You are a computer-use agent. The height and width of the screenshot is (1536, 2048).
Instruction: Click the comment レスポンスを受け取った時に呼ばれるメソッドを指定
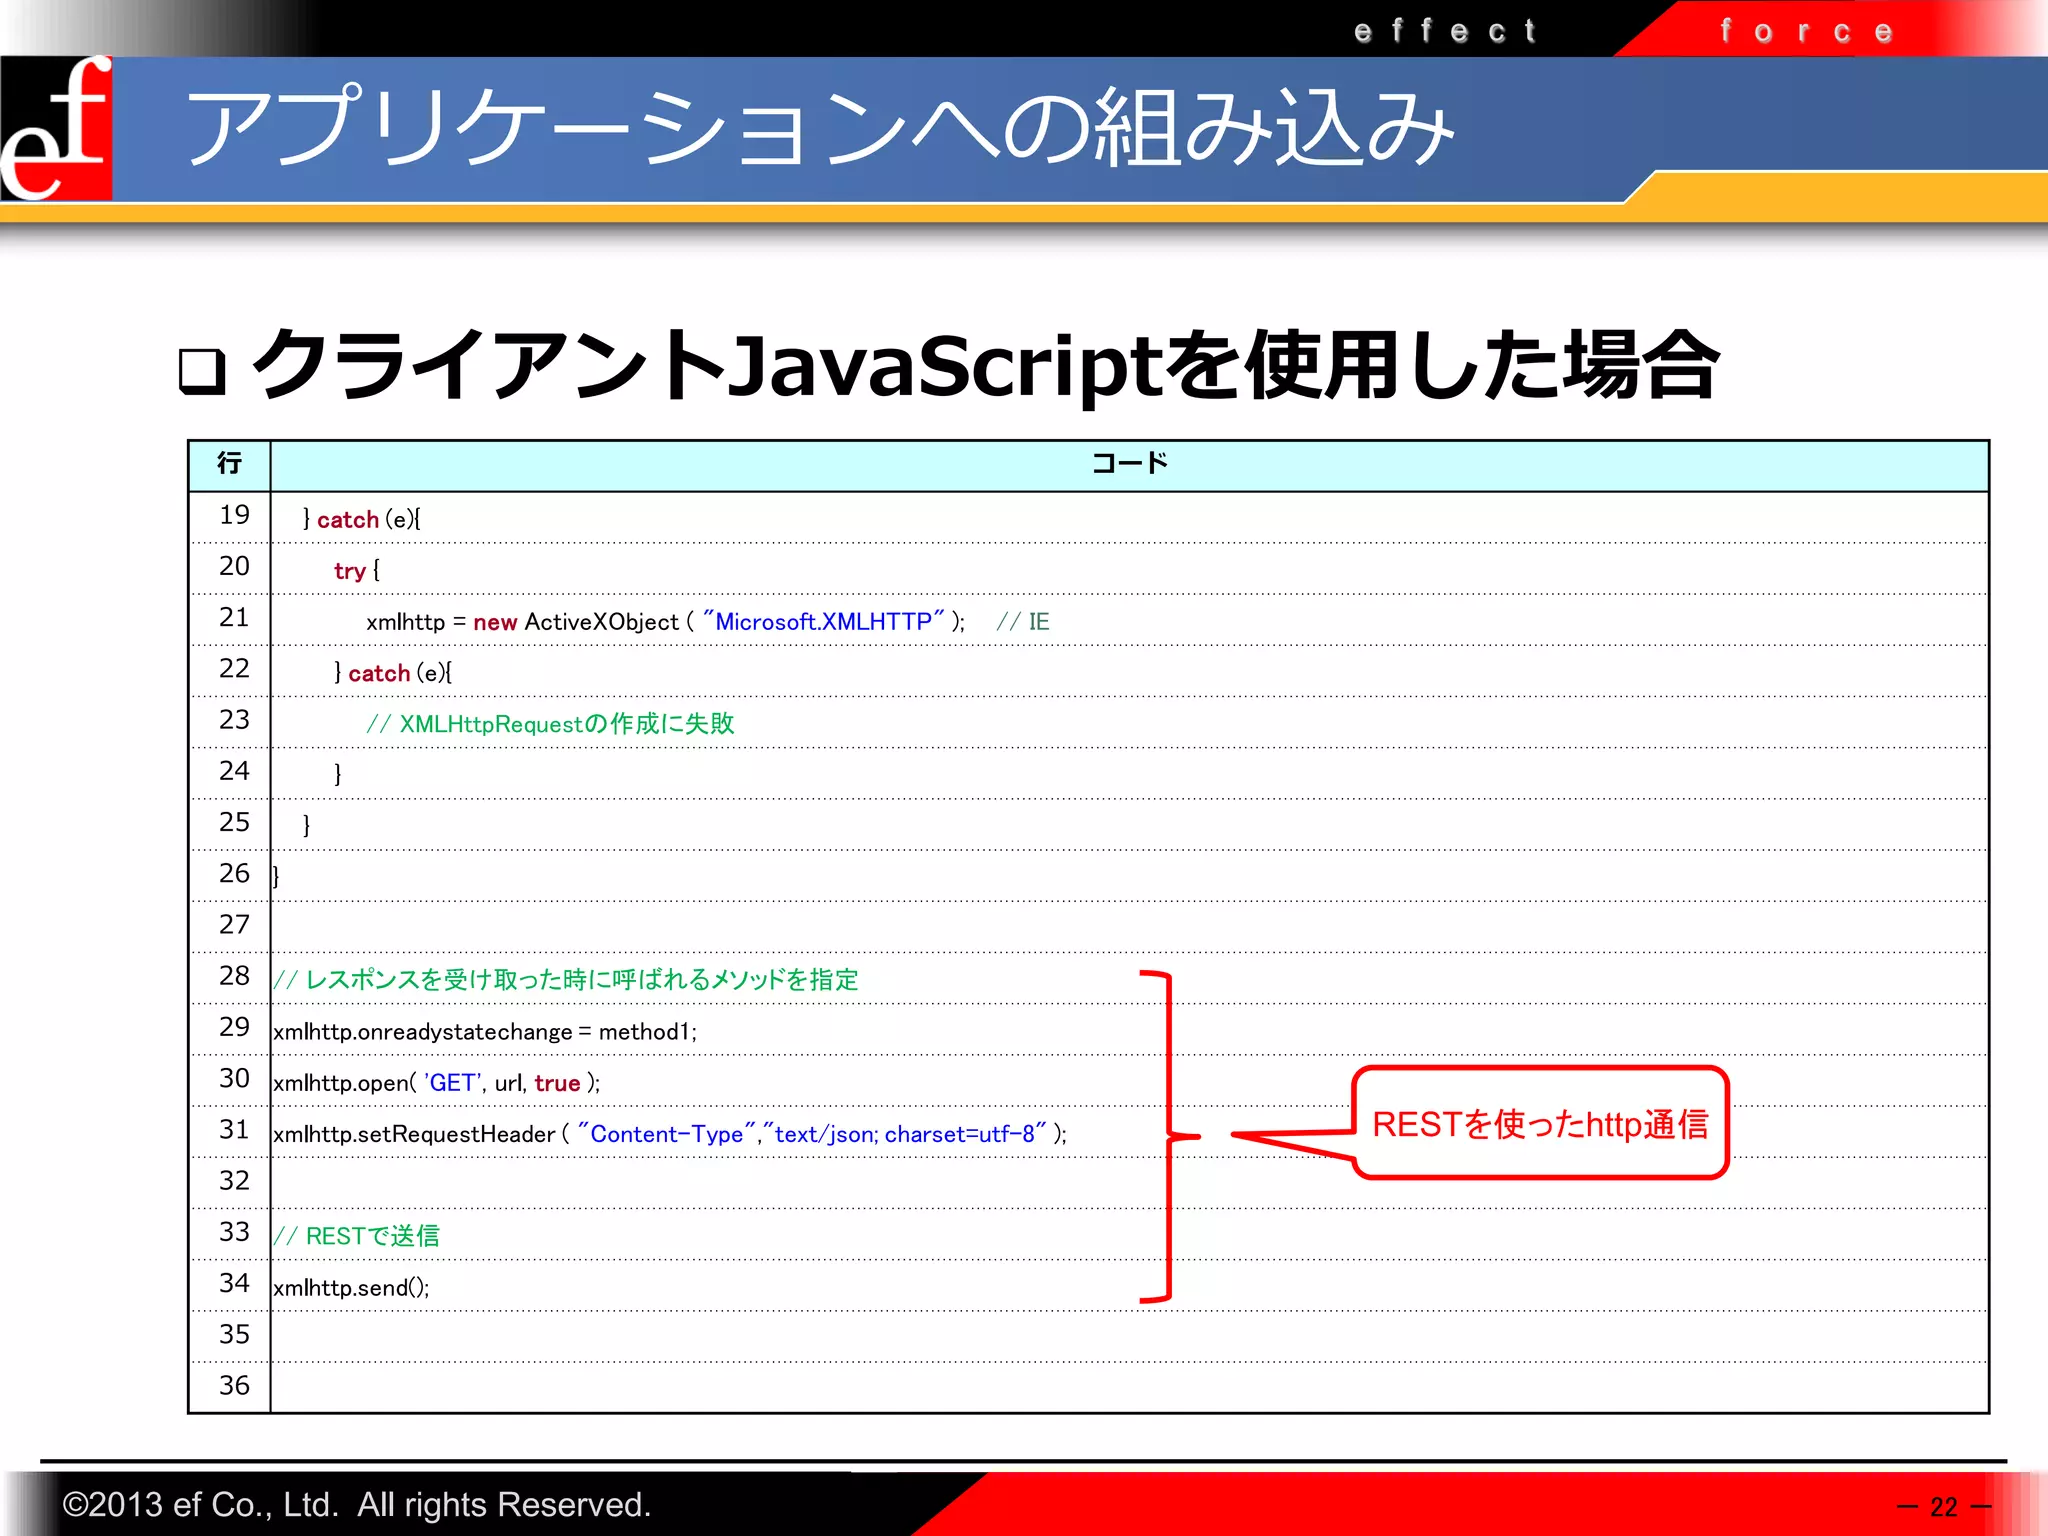point(566,979)
